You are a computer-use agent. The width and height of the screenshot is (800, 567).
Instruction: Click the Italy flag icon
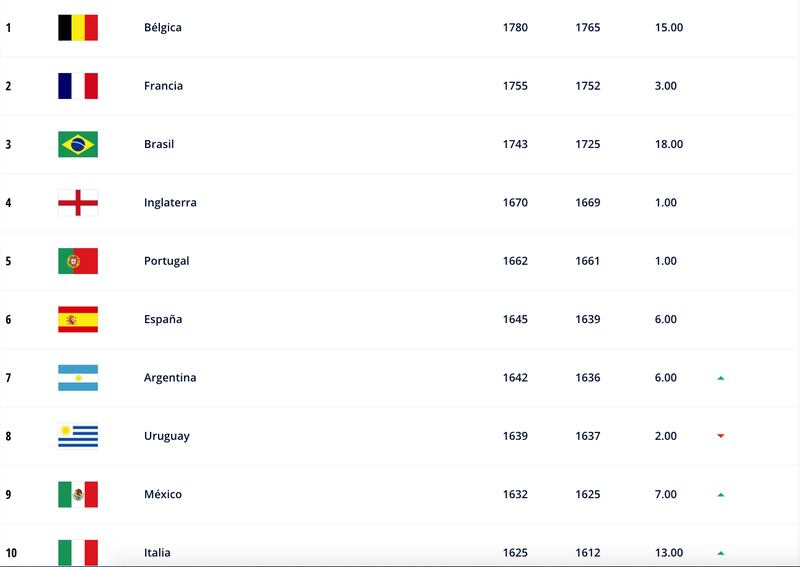[78, 553]
